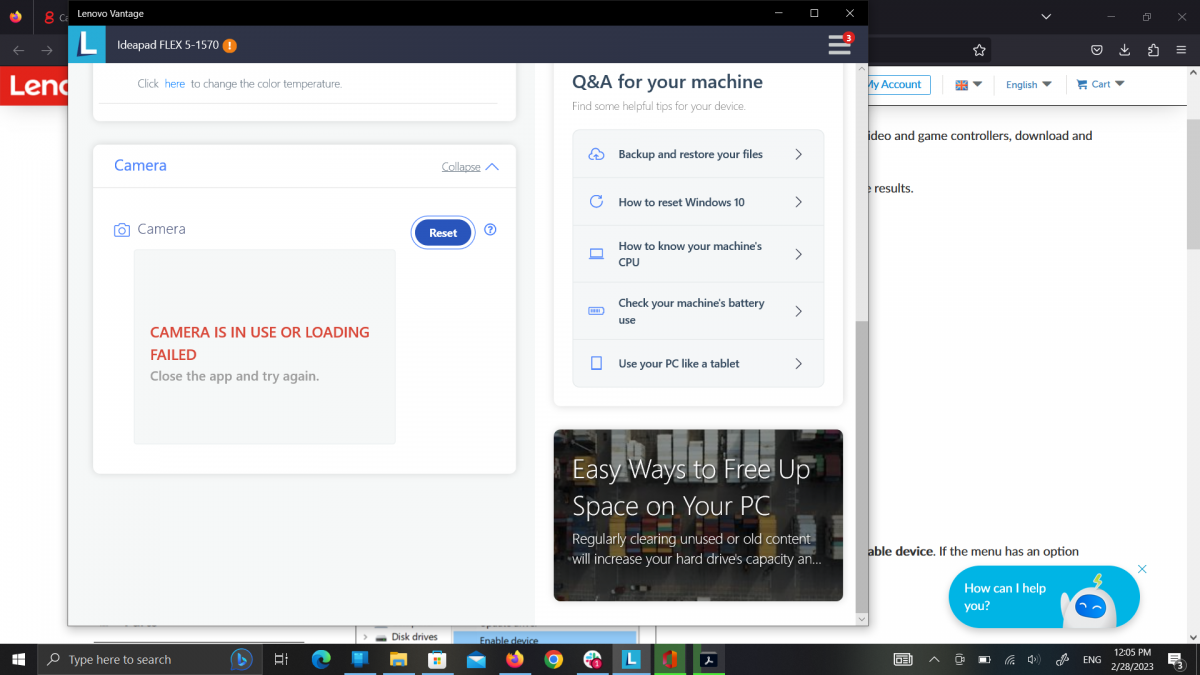Open the volume control in system tray
This screenshot has width=1200, height=675.
point(1033,659)
